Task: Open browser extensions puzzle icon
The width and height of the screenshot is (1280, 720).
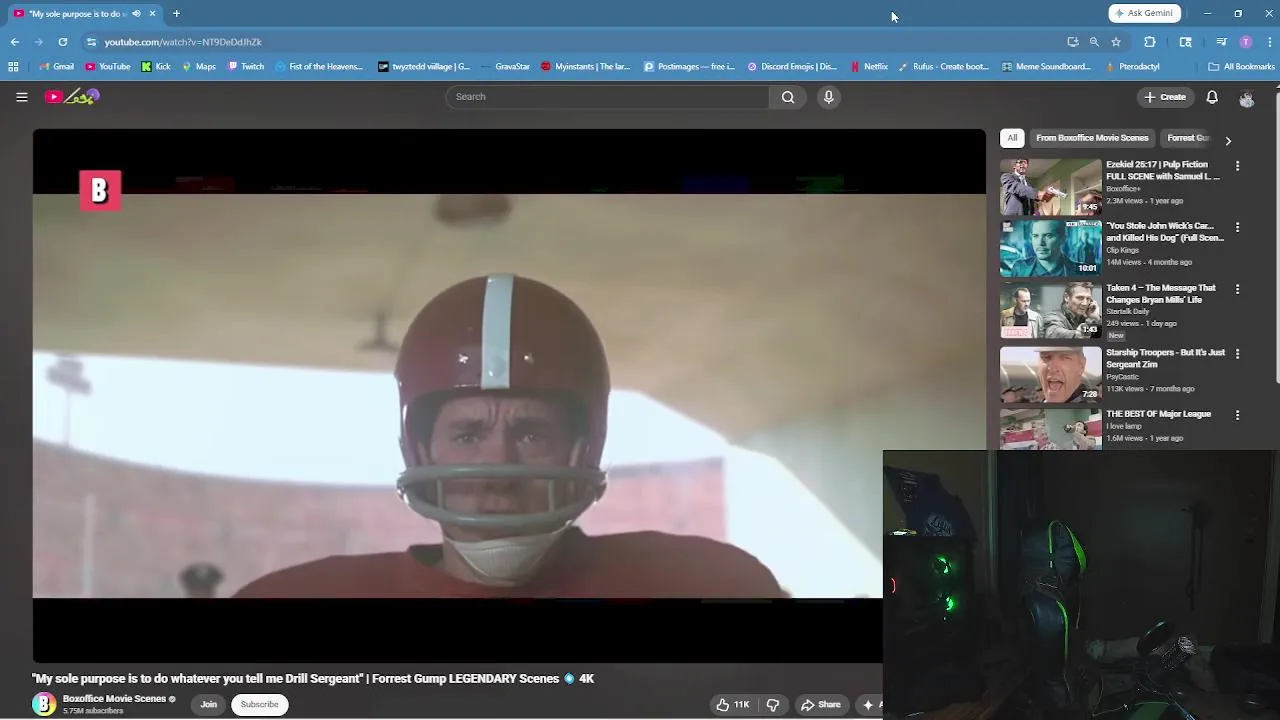Action: [x=1149, y=42]
